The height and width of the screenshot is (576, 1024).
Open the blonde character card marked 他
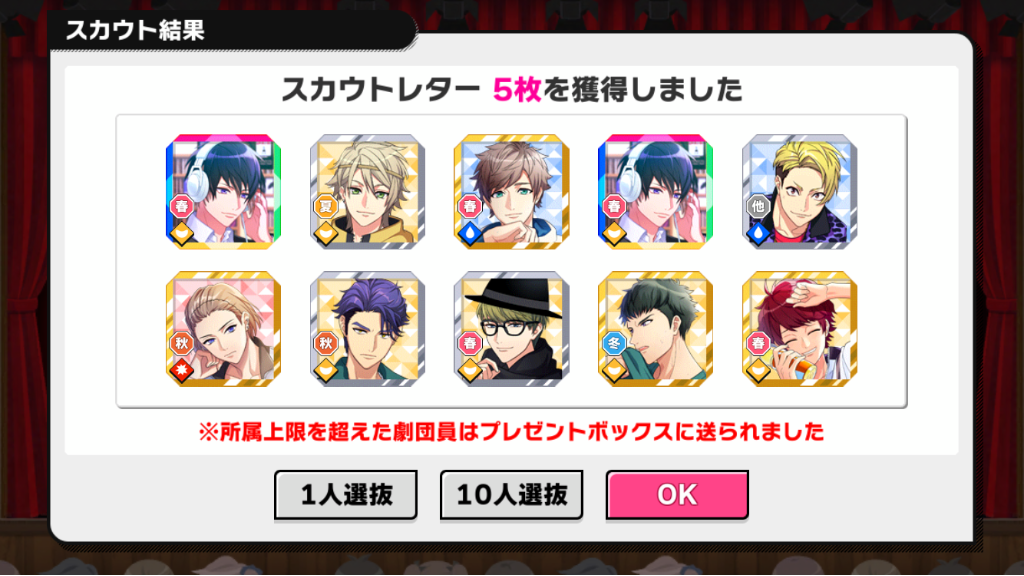(x=799, y=191)
